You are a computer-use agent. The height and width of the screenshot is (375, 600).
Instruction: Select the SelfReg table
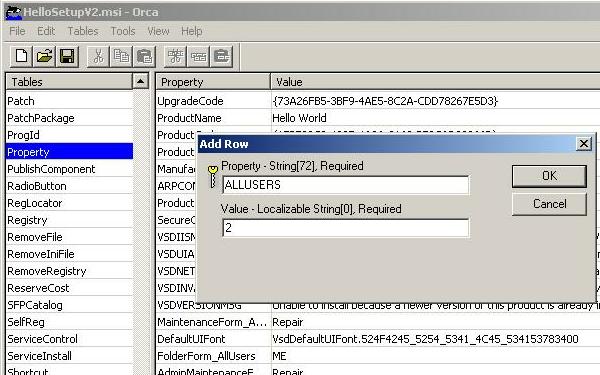(x=69, y=322)
